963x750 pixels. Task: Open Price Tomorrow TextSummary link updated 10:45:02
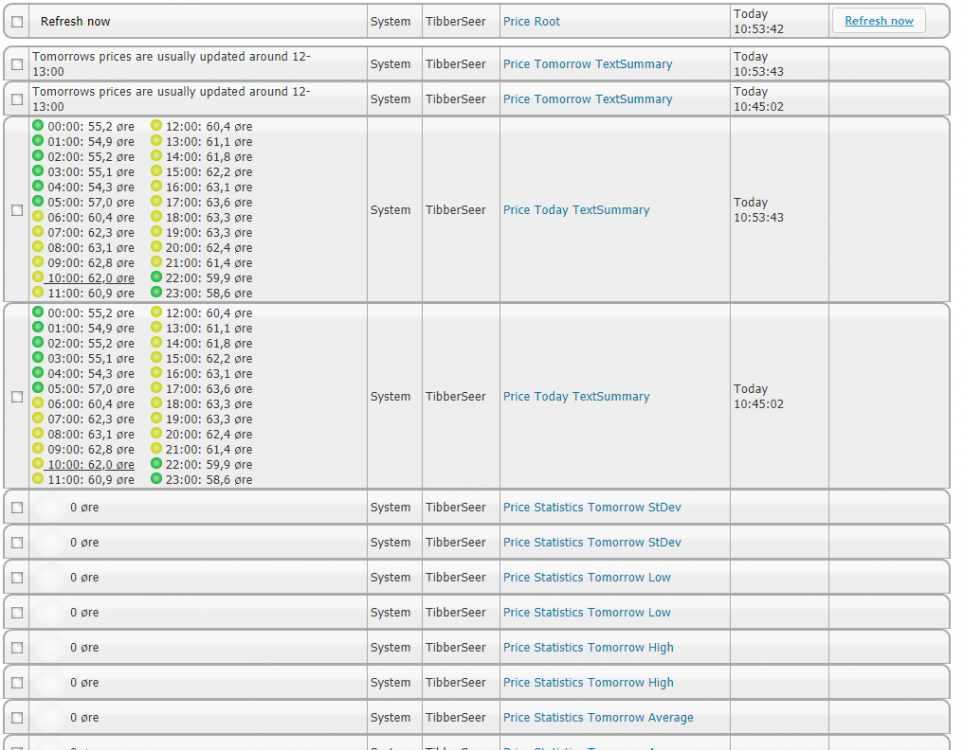(x=587, y=100)
